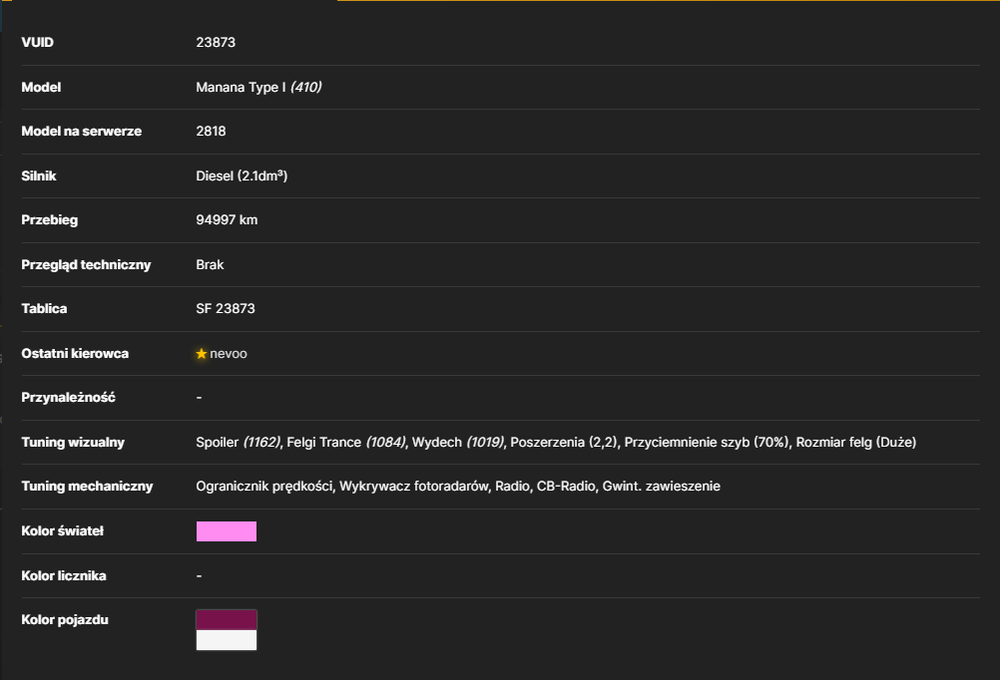Screen dimensions: 1000x680
Task: Click the model ID (410) text
Action: tap(306, 87)
